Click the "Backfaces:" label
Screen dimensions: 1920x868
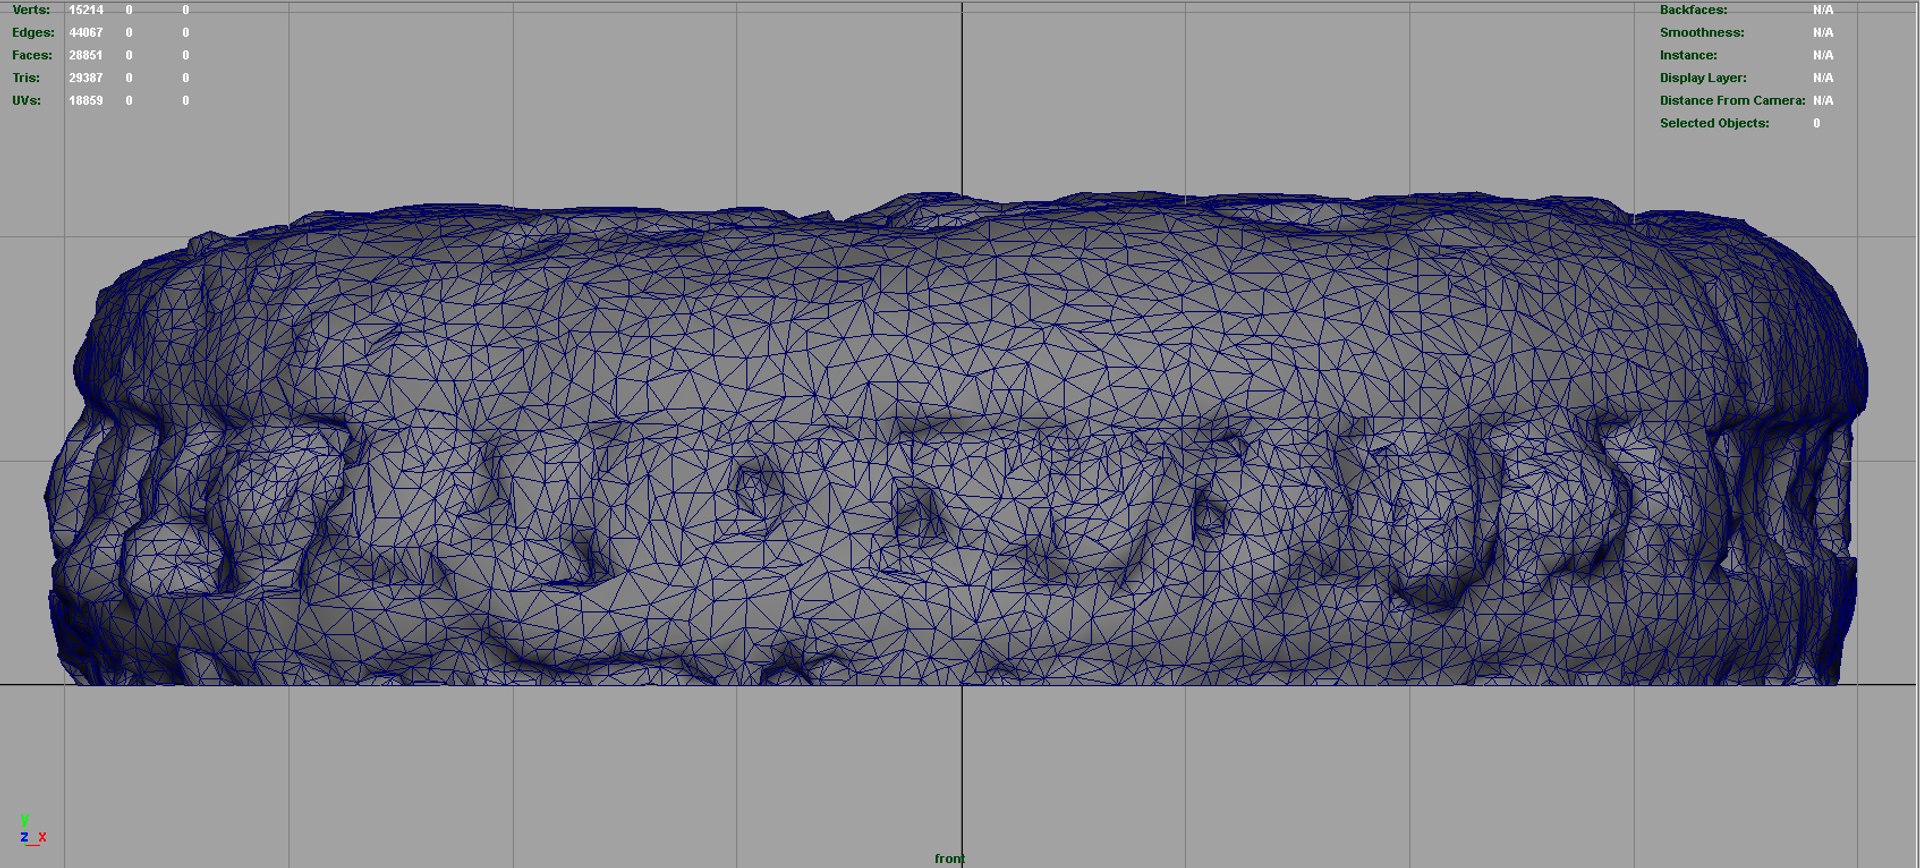point(1693,10)
